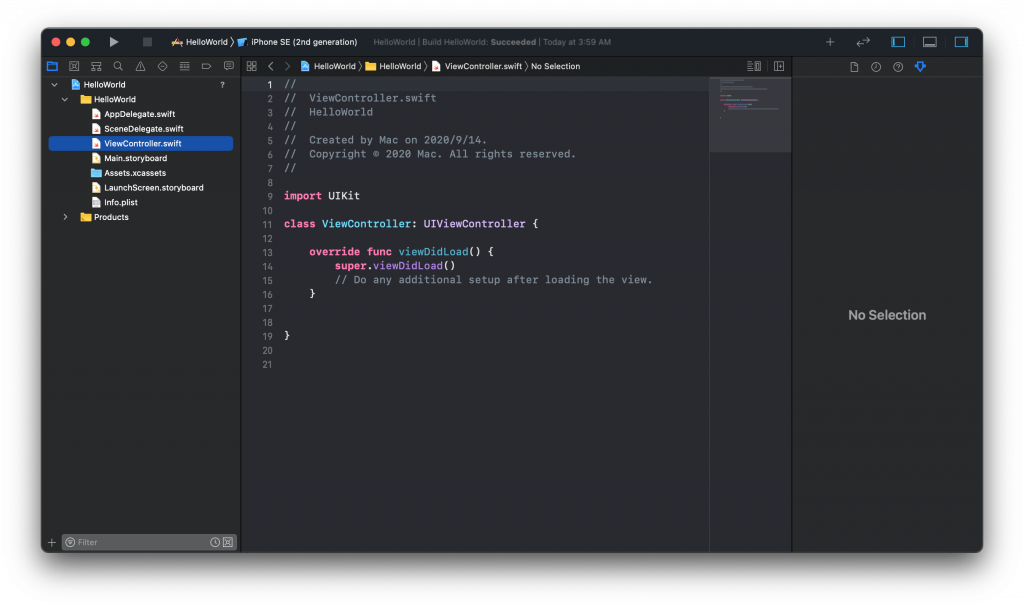The height and width of the screenshot is (607, 1024).
Task: Click HelloWorld folder in the jump bar
Action: pos(394,66)
